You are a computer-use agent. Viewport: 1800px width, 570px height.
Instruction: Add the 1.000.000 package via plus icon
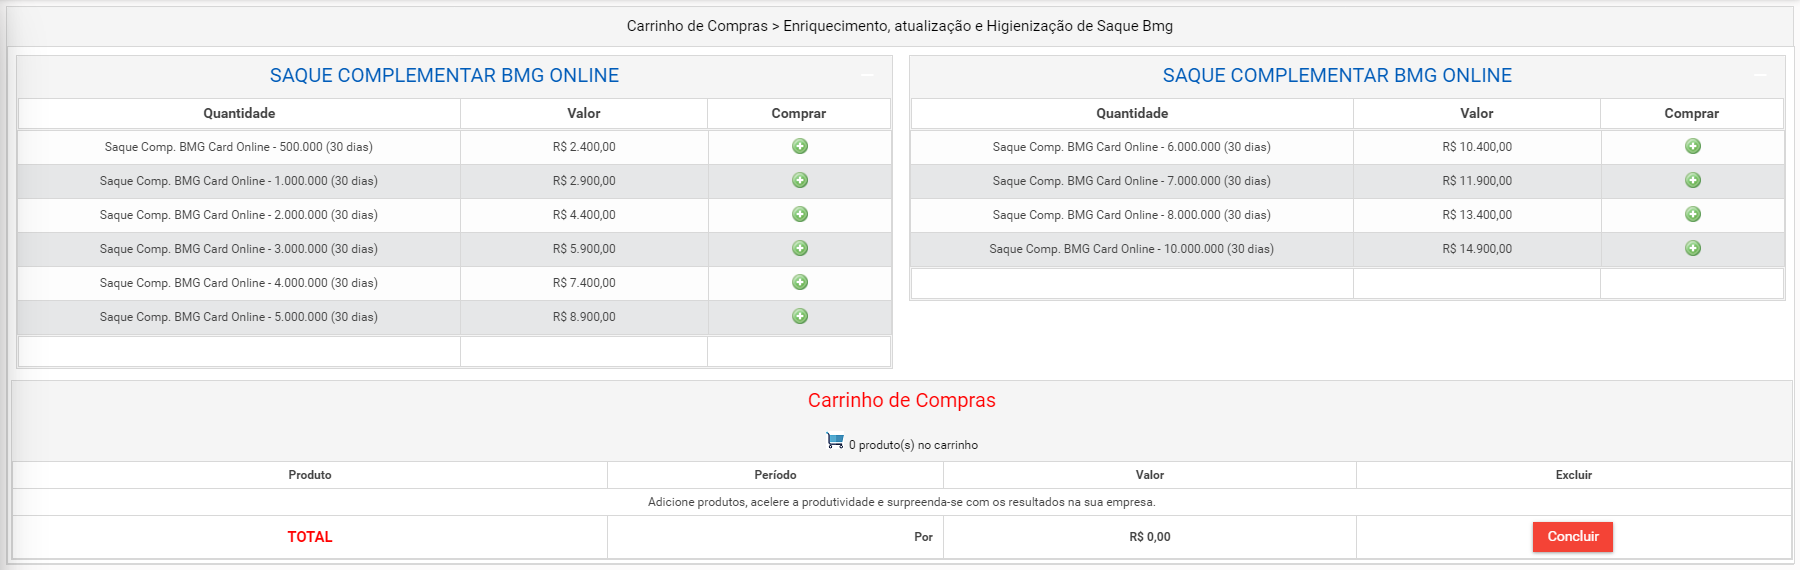point(800,180)
